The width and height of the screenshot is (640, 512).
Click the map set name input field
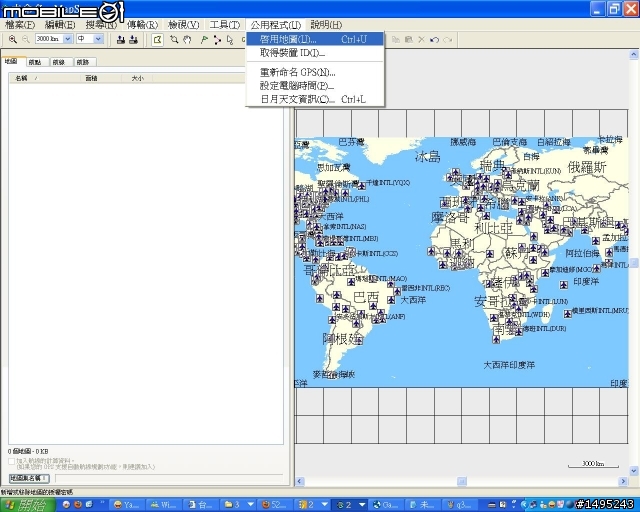pos(169,478)
